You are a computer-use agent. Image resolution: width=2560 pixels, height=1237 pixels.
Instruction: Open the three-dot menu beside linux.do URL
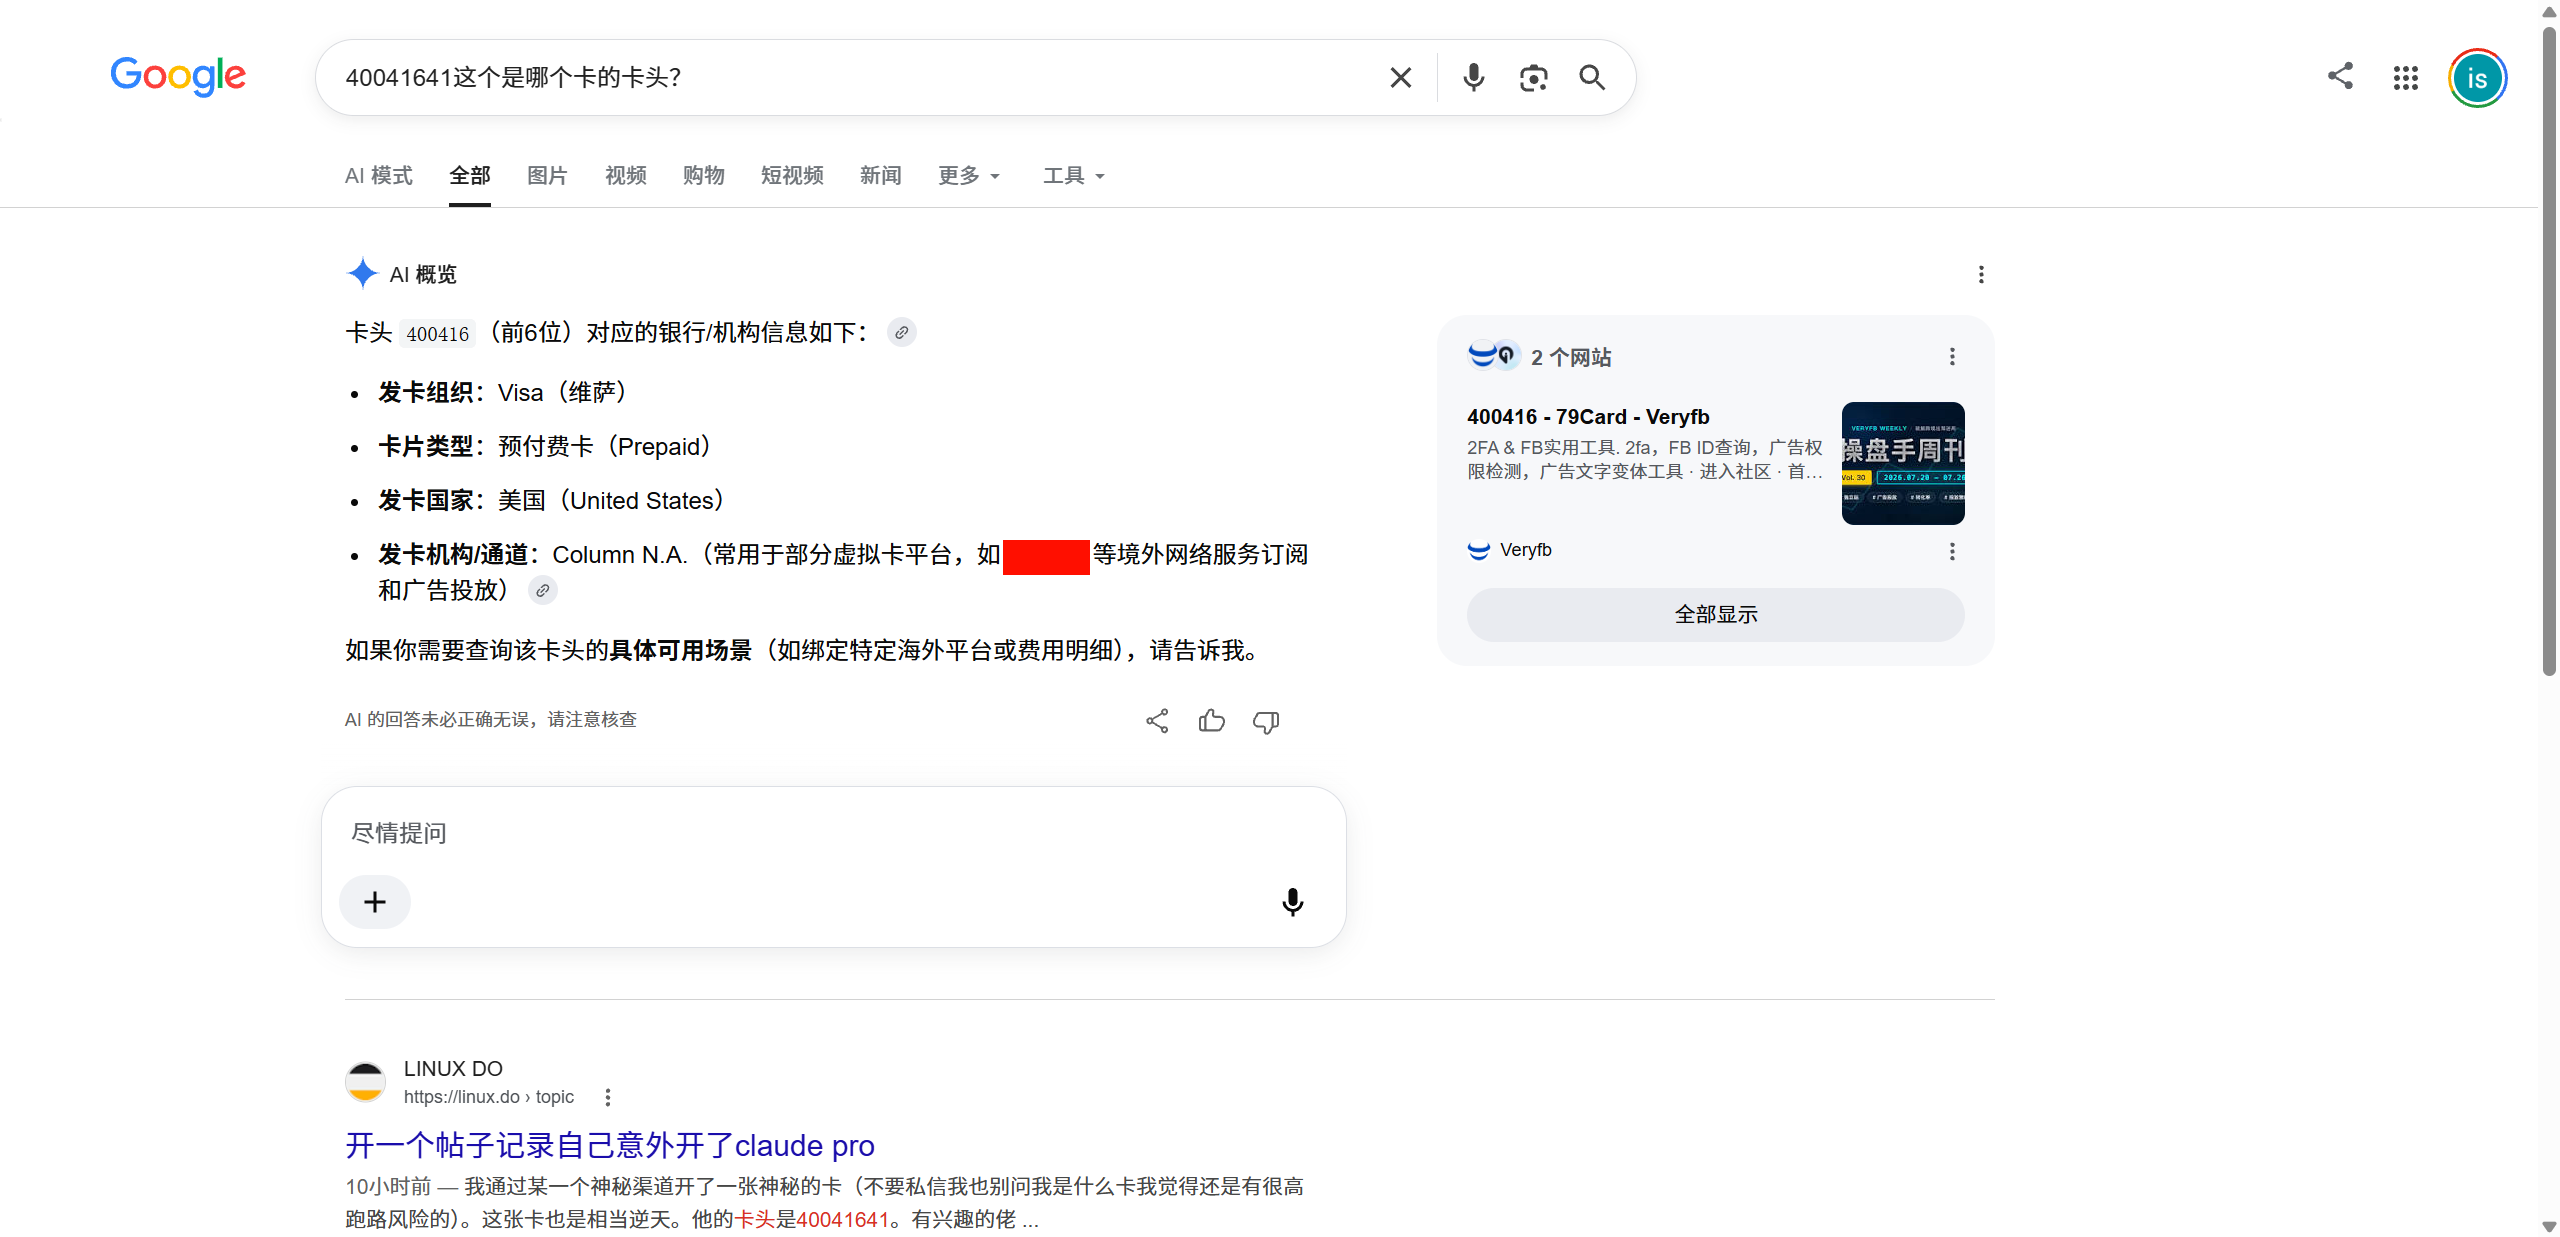pyautogui.click(x=608, y=1098)
